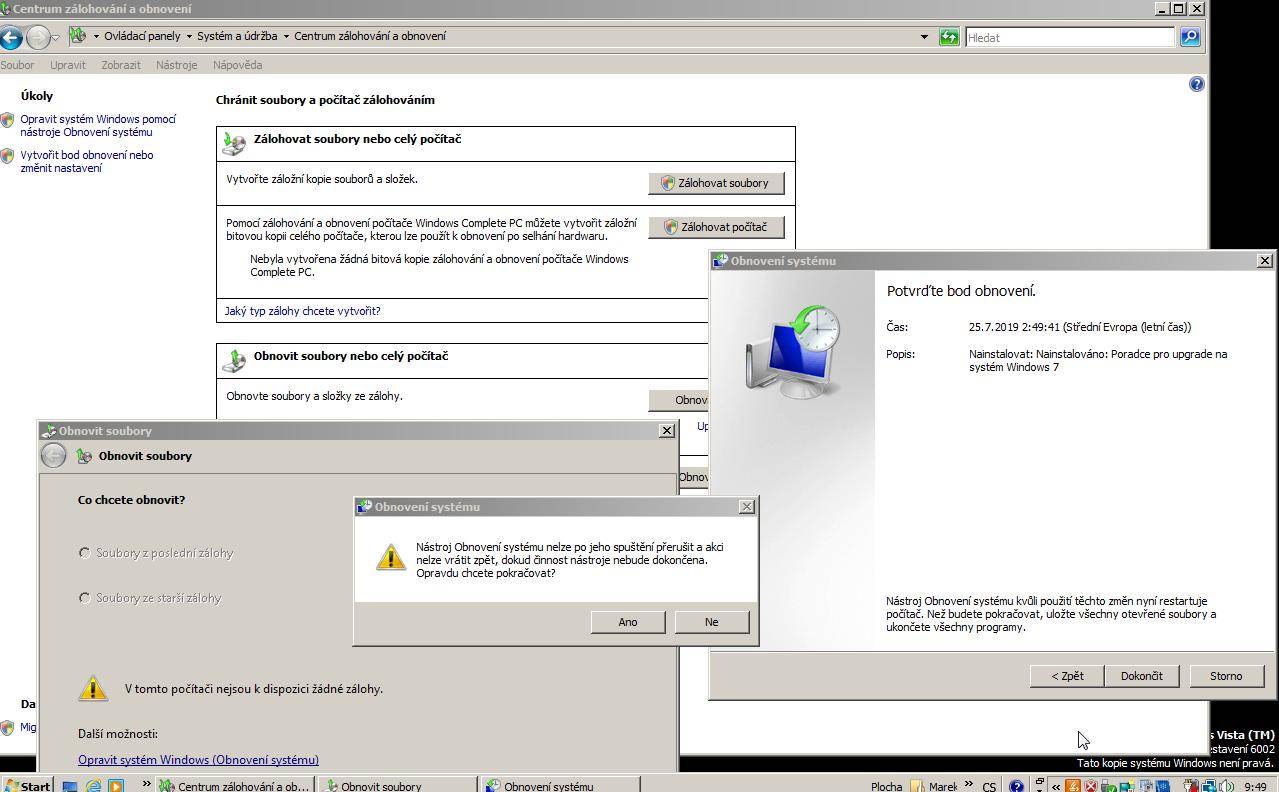Click the search magnifier icon
1279x792 pixels.
pos(1189,37)
